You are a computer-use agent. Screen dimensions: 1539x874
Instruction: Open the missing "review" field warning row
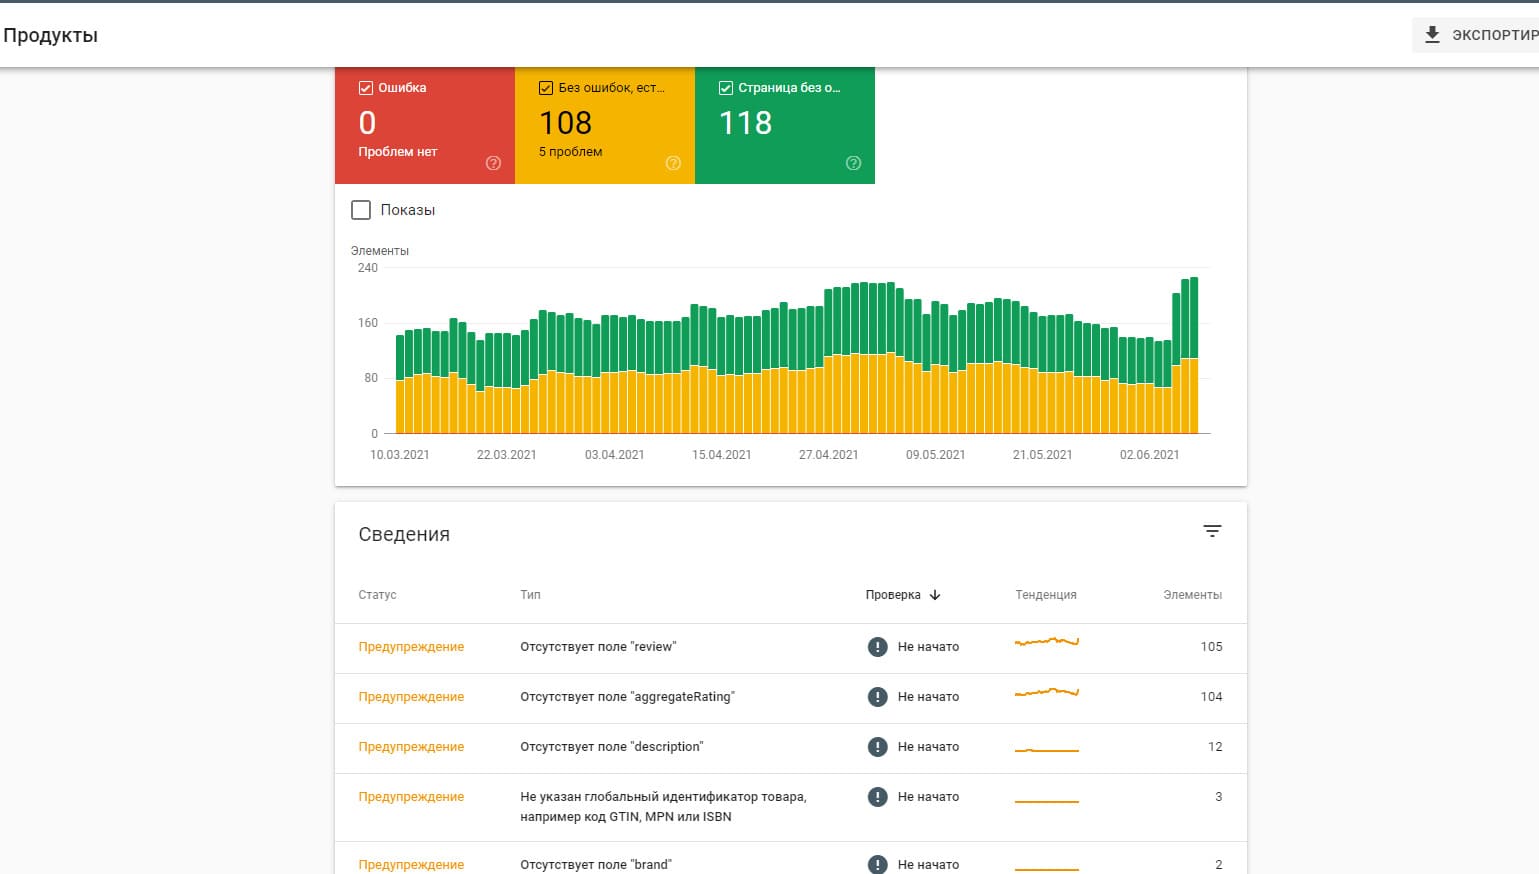[597, 647]
